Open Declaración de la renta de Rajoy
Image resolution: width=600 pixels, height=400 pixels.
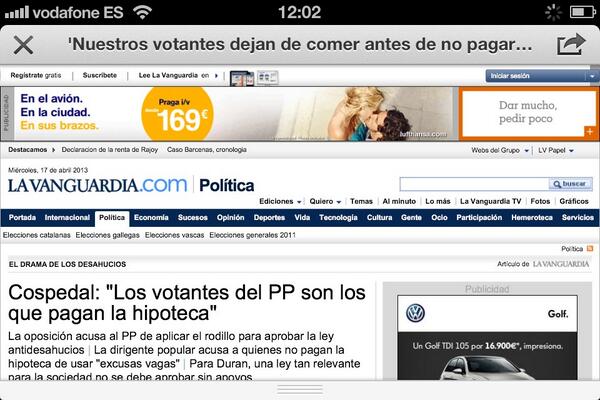[x=110, y=150]
